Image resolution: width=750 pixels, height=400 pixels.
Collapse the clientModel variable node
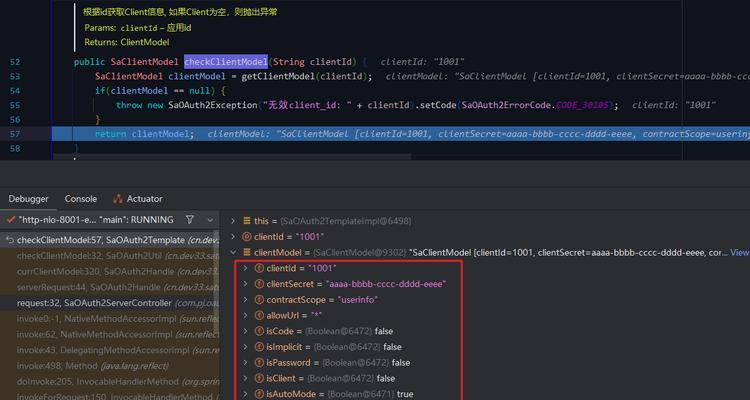tap(233, 252)
